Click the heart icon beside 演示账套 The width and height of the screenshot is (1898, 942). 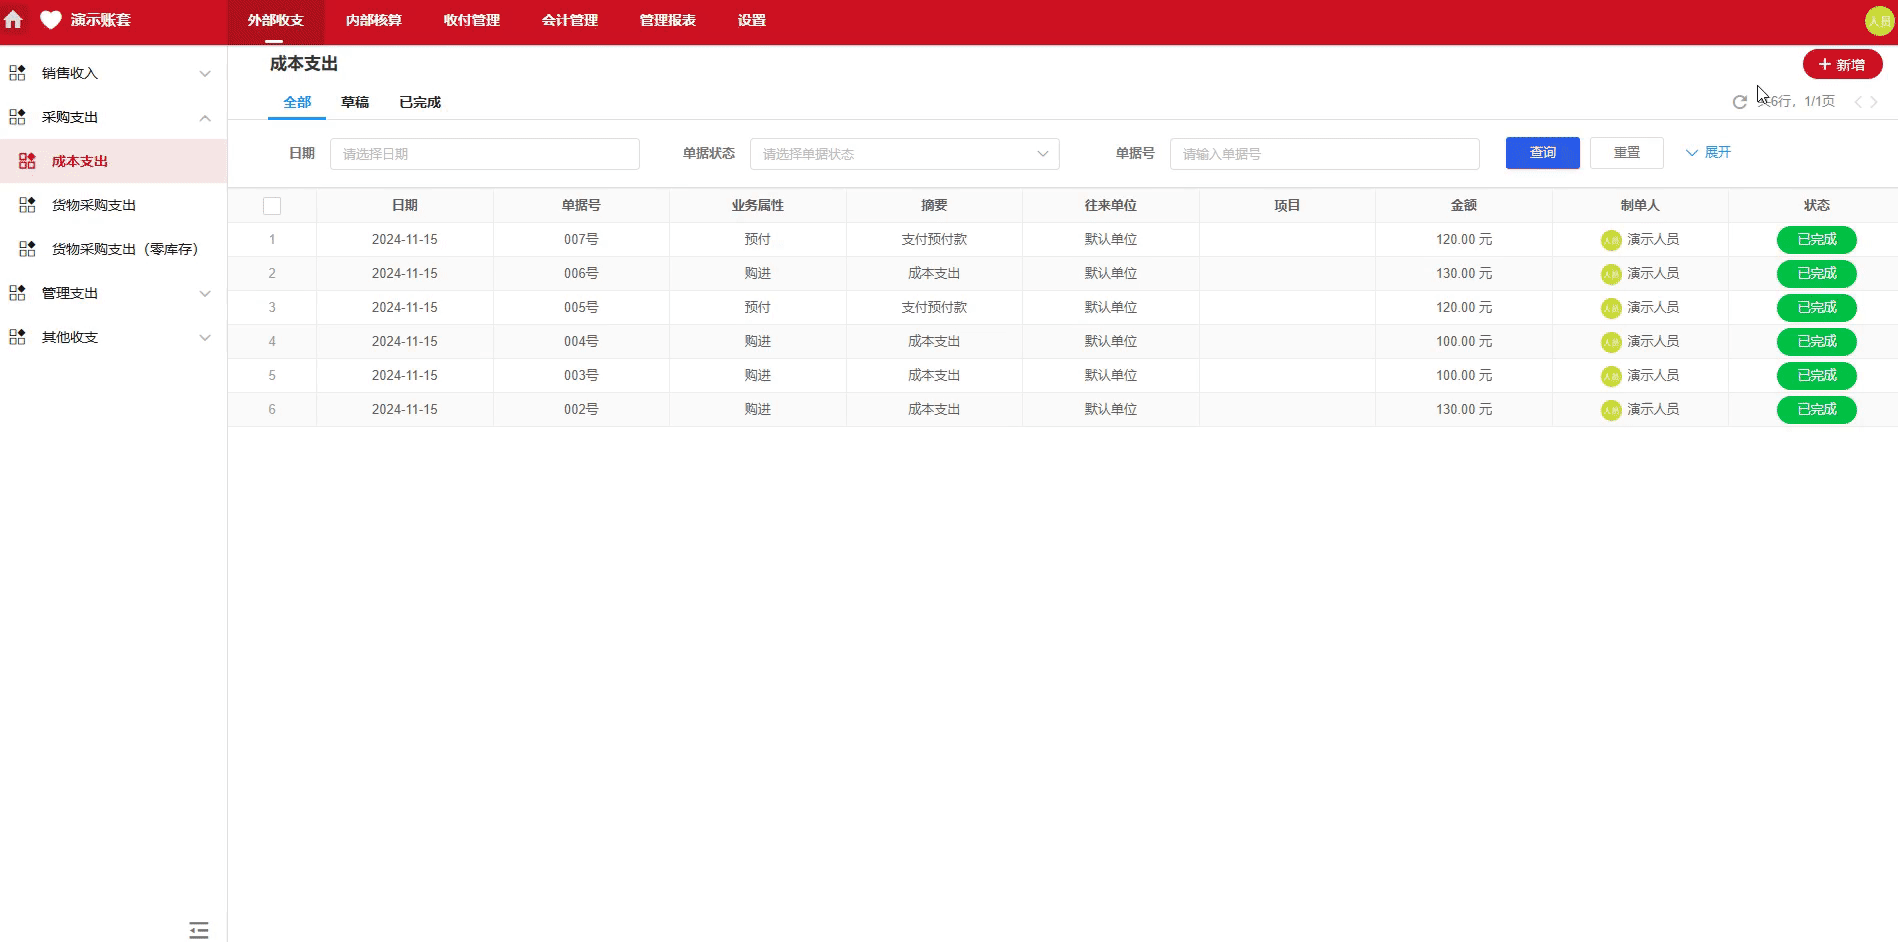49,20
